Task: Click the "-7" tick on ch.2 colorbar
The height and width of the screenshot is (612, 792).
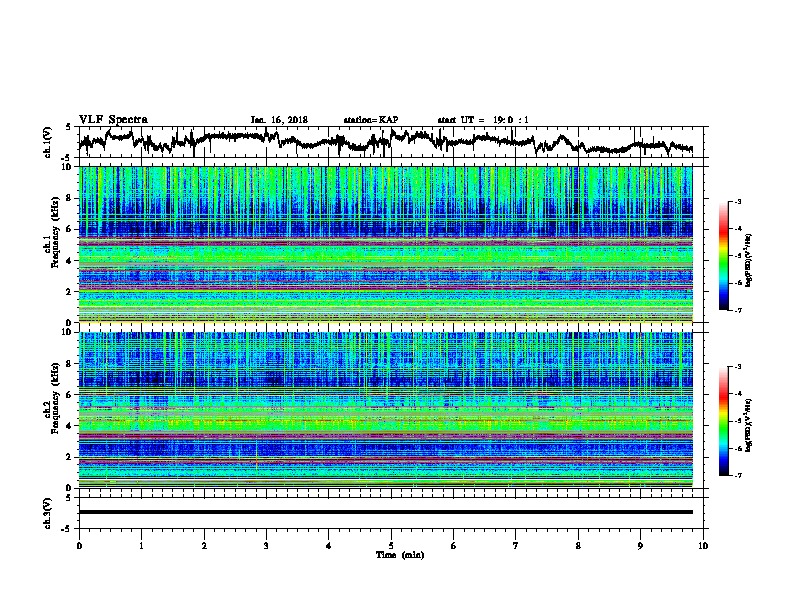Action: point(738,476)
